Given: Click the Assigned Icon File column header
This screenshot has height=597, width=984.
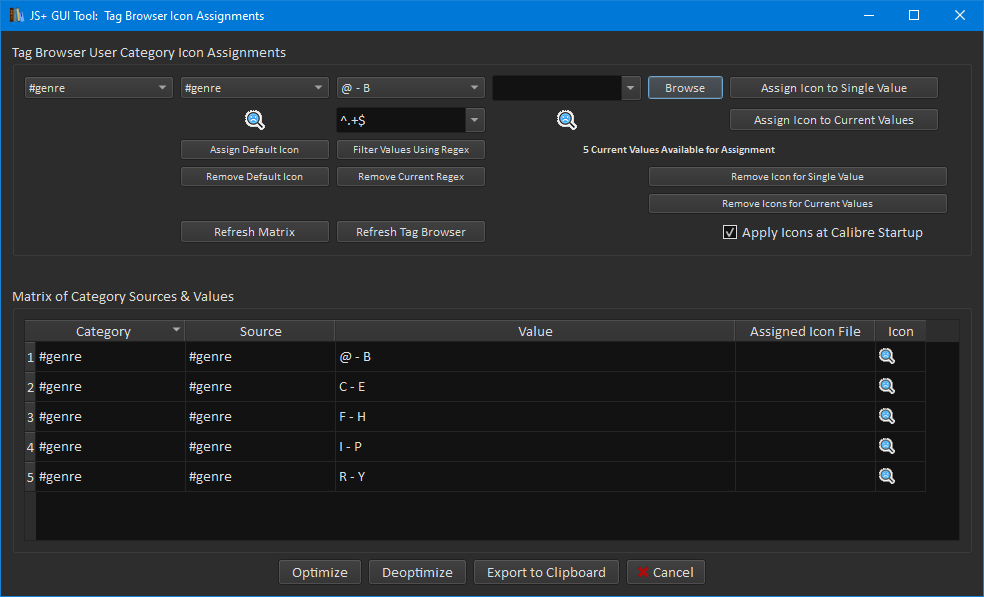Looking at the screenshot, I should 805,331.
